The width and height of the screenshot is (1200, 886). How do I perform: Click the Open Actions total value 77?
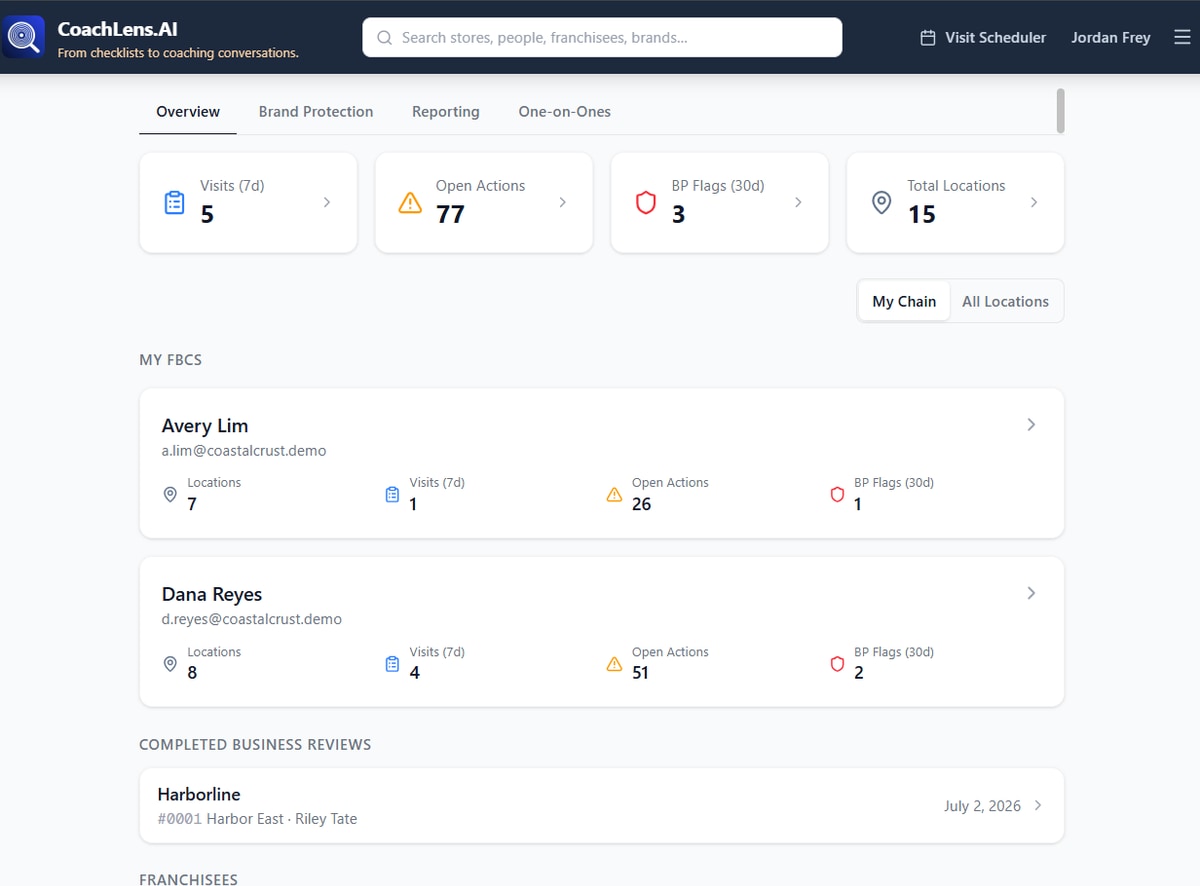point(450,214)
